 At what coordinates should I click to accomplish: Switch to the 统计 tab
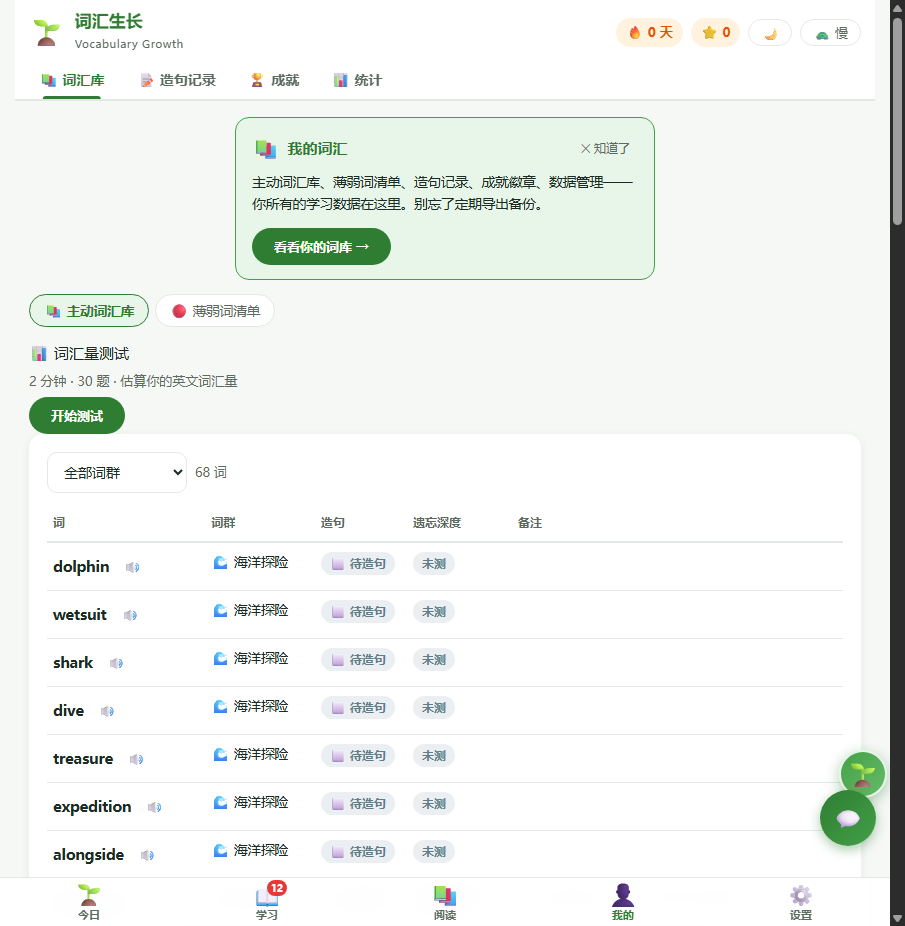coord(357,80)
